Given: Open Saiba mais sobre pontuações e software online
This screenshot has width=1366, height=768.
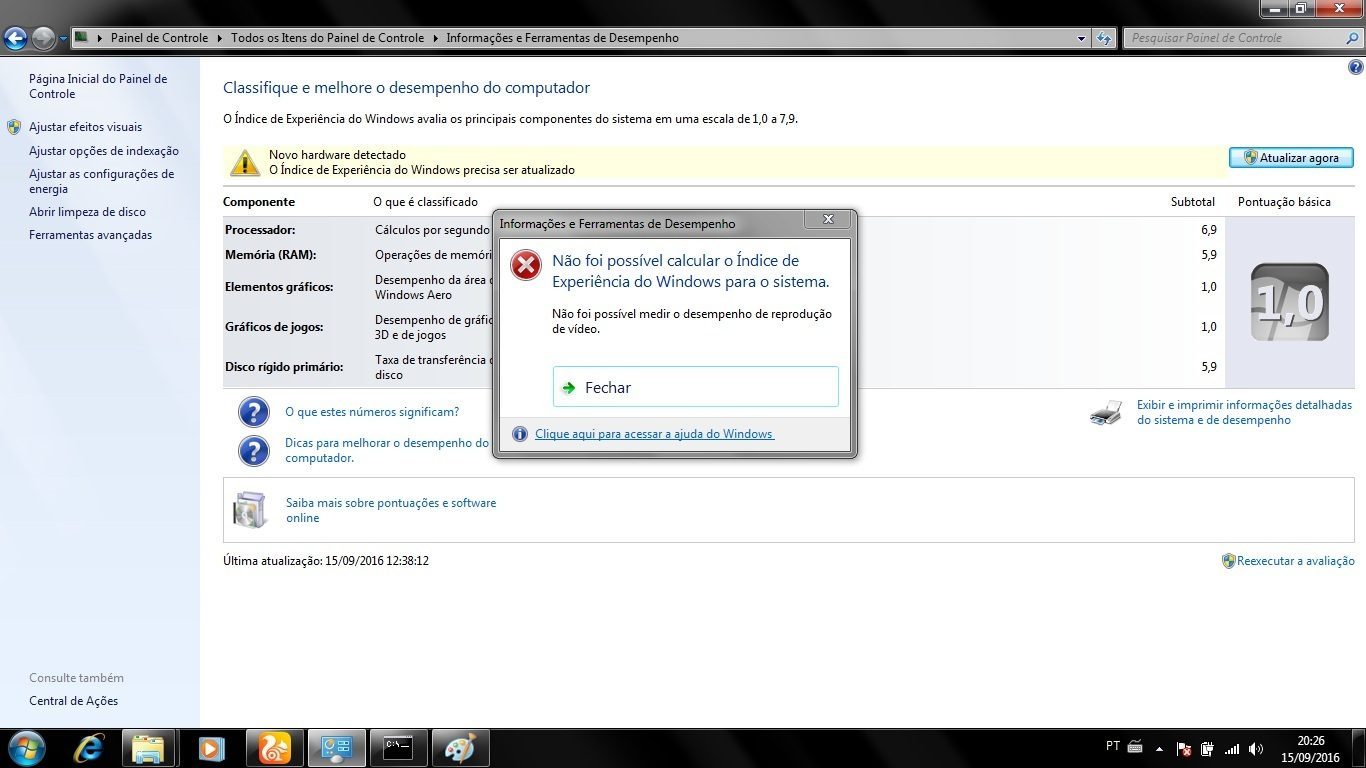Looking at the screenshot, I should pos(391,510).
